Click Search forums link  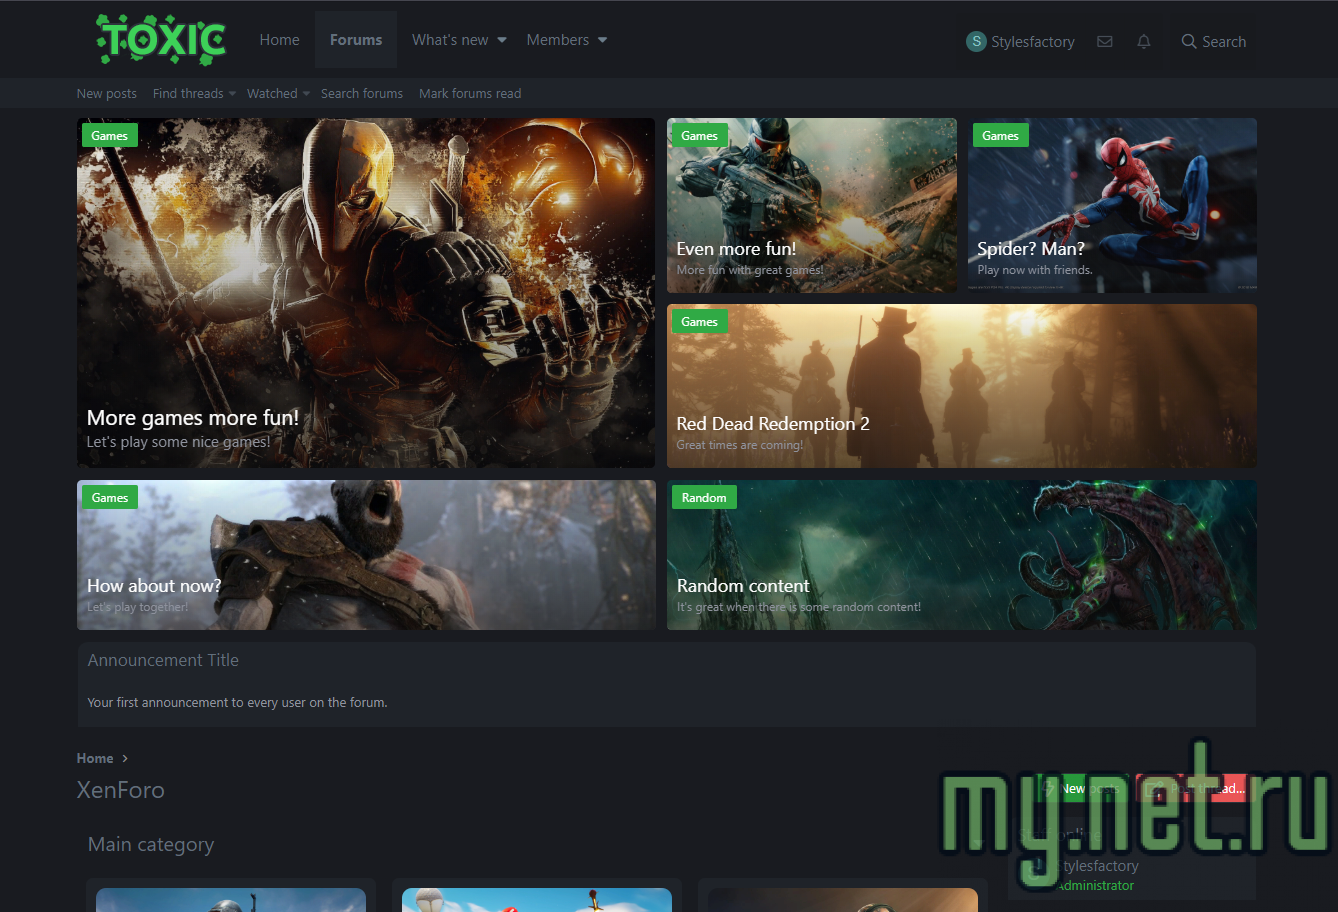click(x=362, y=94)
